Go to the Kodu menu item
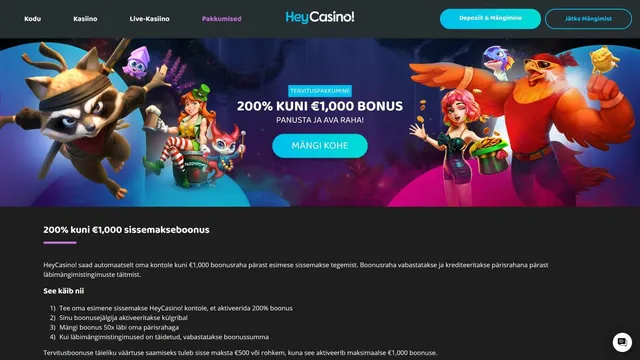Image resolution: width=640 pixels, height=360 pixels. pos(33,19)
